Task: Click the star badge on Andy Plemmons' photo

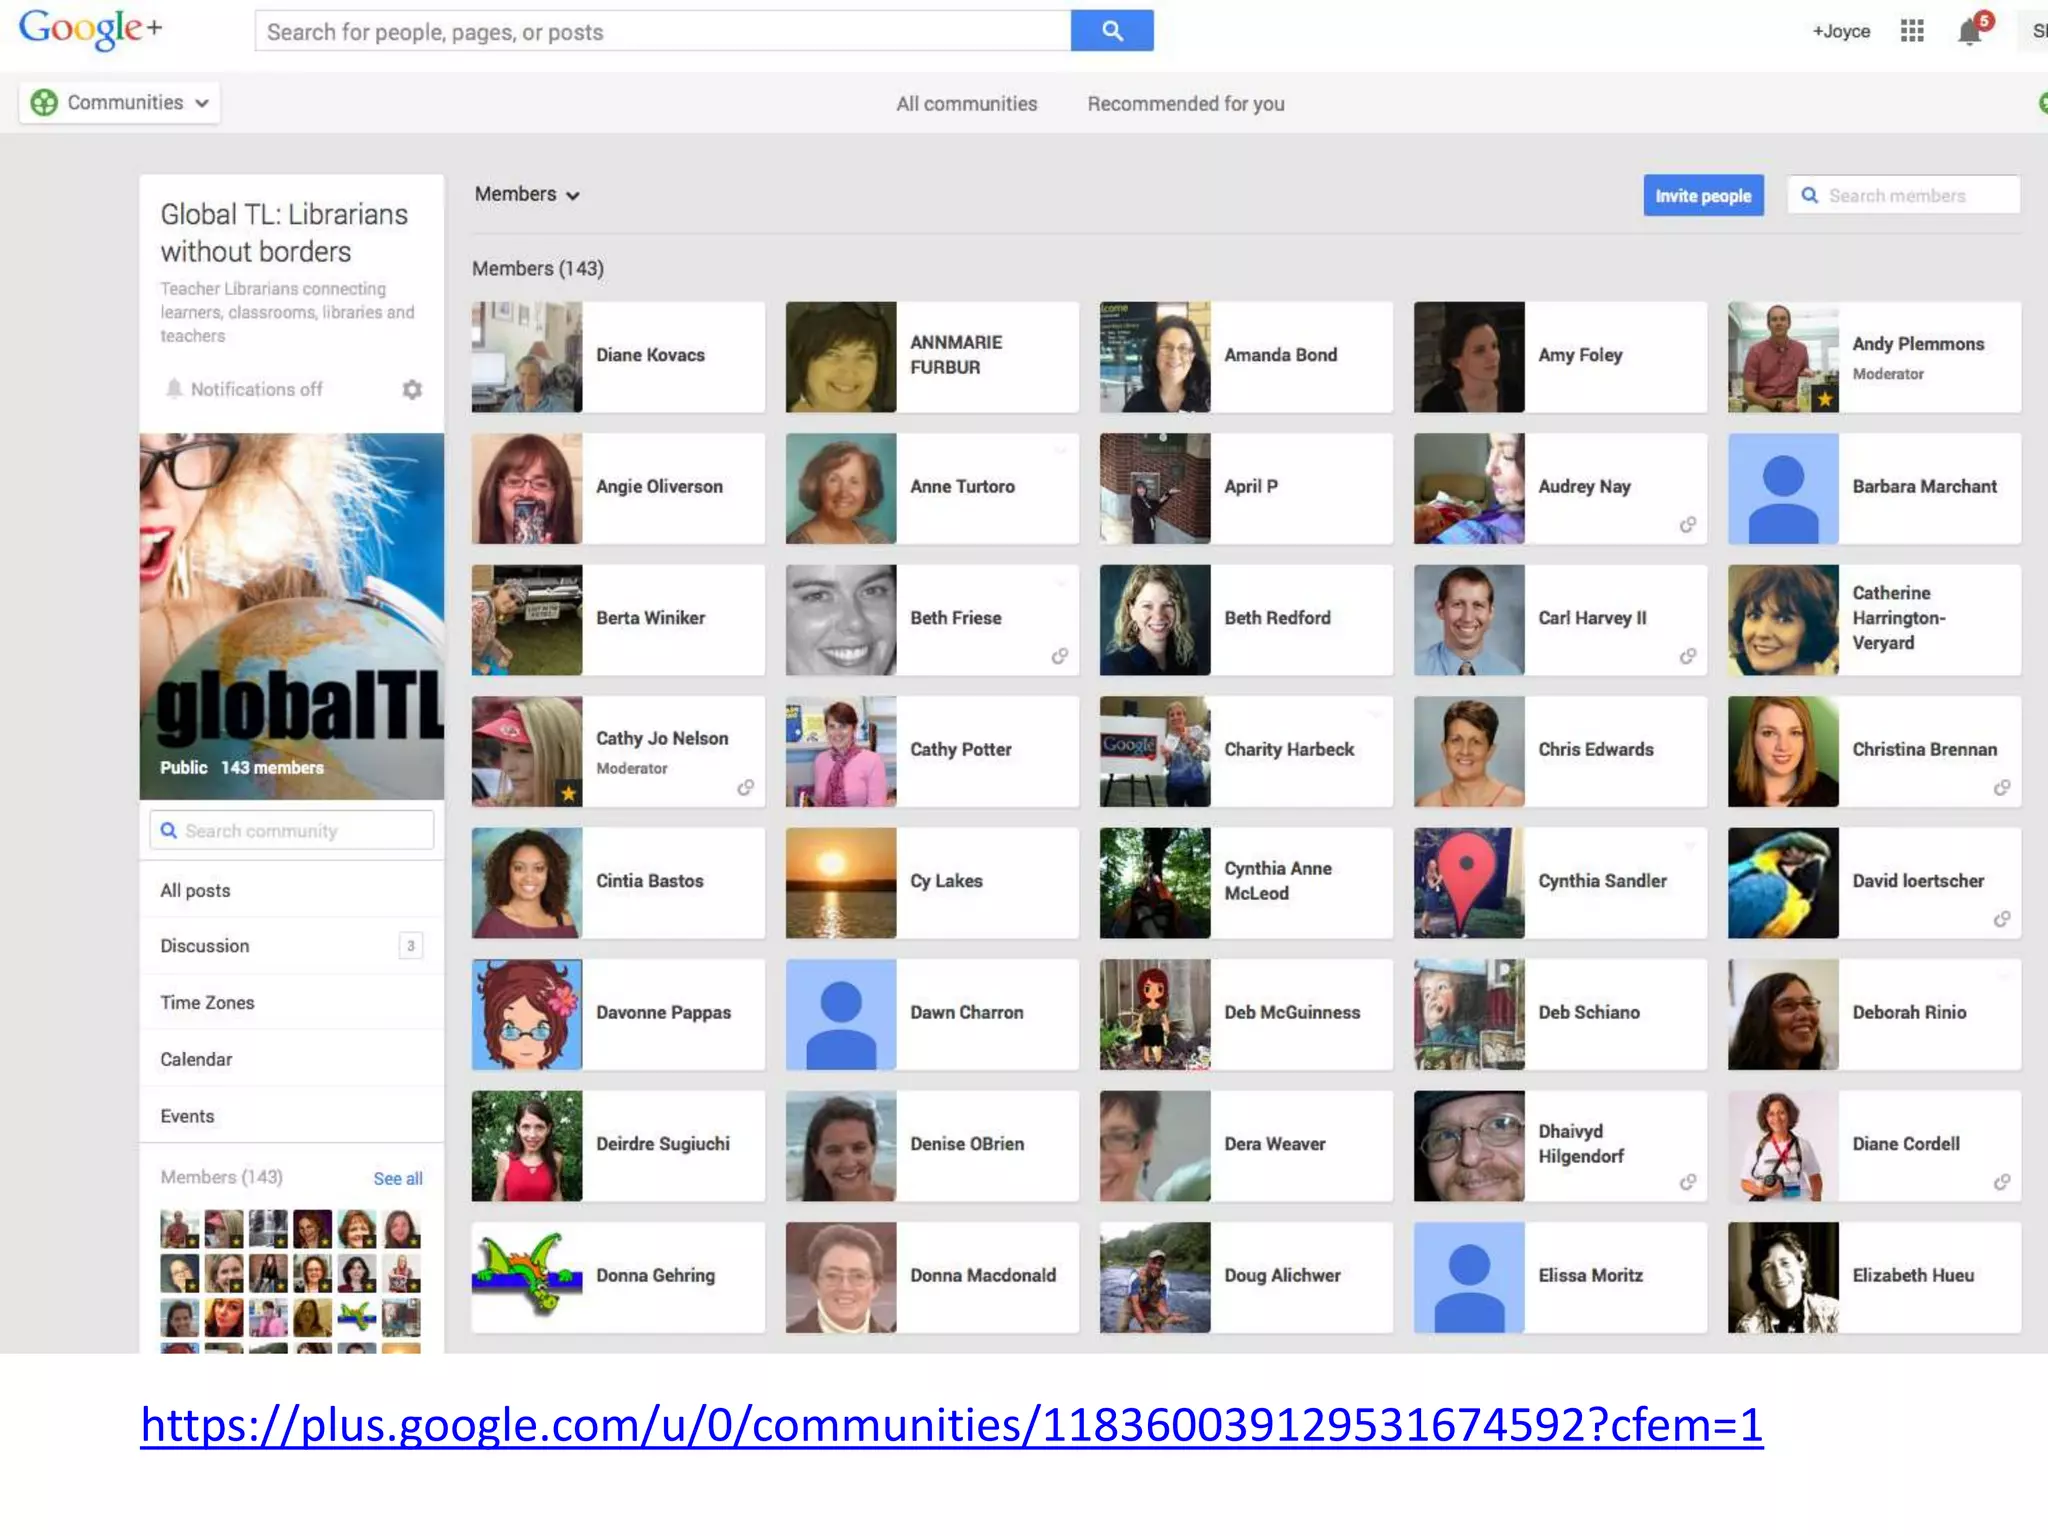Action: (1825, 399)
